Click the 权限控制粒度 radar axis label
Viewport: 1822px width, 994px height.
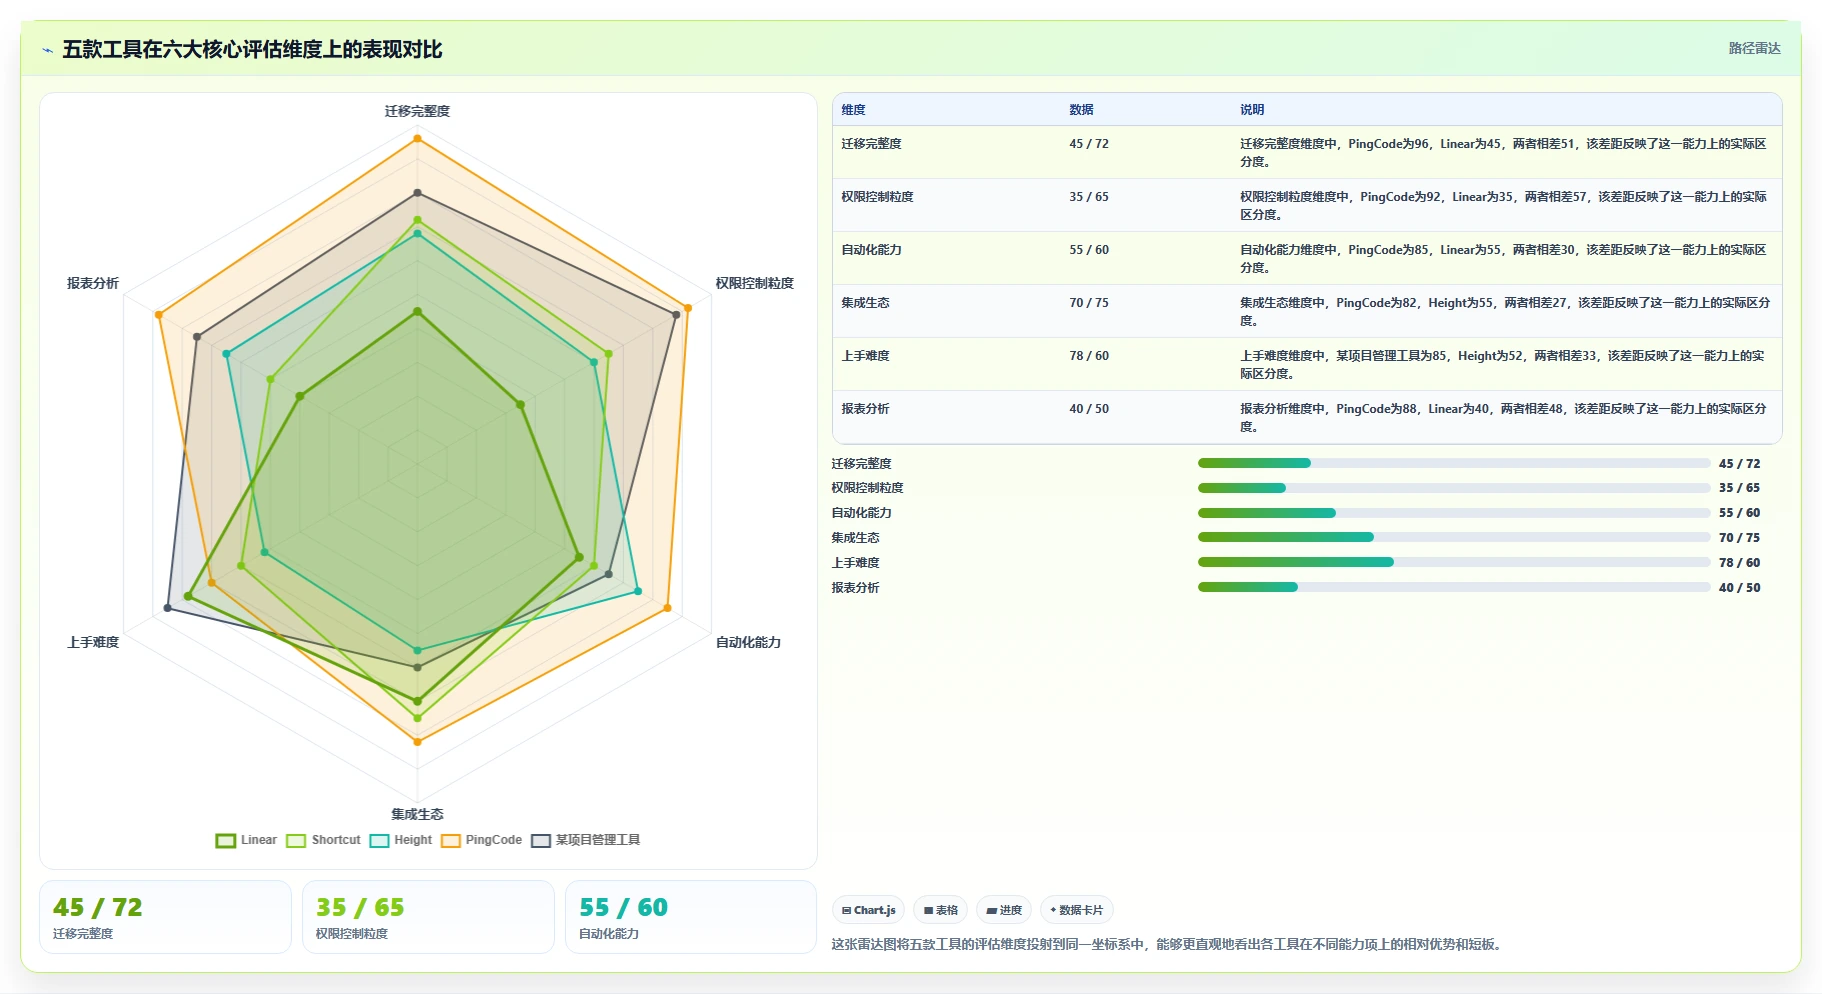tap(754, 283)
